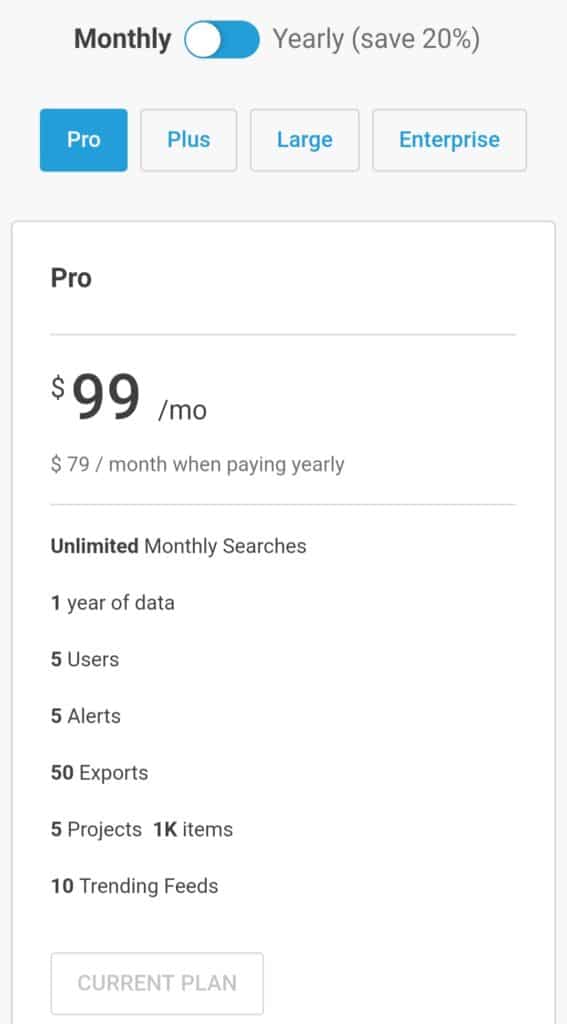Click the 10 Trending Feeds feature line
The width and height of the screenshot is (567, 1024).
click(x=135, y=886)
